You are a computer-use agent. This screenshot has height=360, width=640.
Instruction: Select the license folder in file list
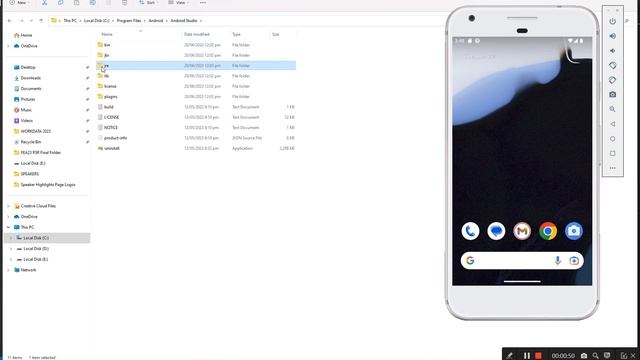tap(110, 86)
